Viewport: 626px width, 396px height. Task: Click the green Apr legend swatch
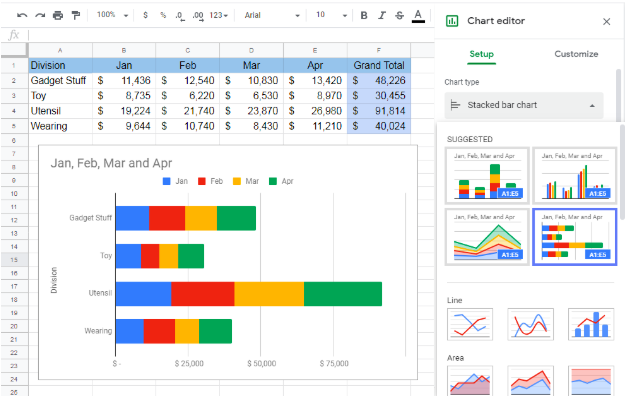[273, 181]
